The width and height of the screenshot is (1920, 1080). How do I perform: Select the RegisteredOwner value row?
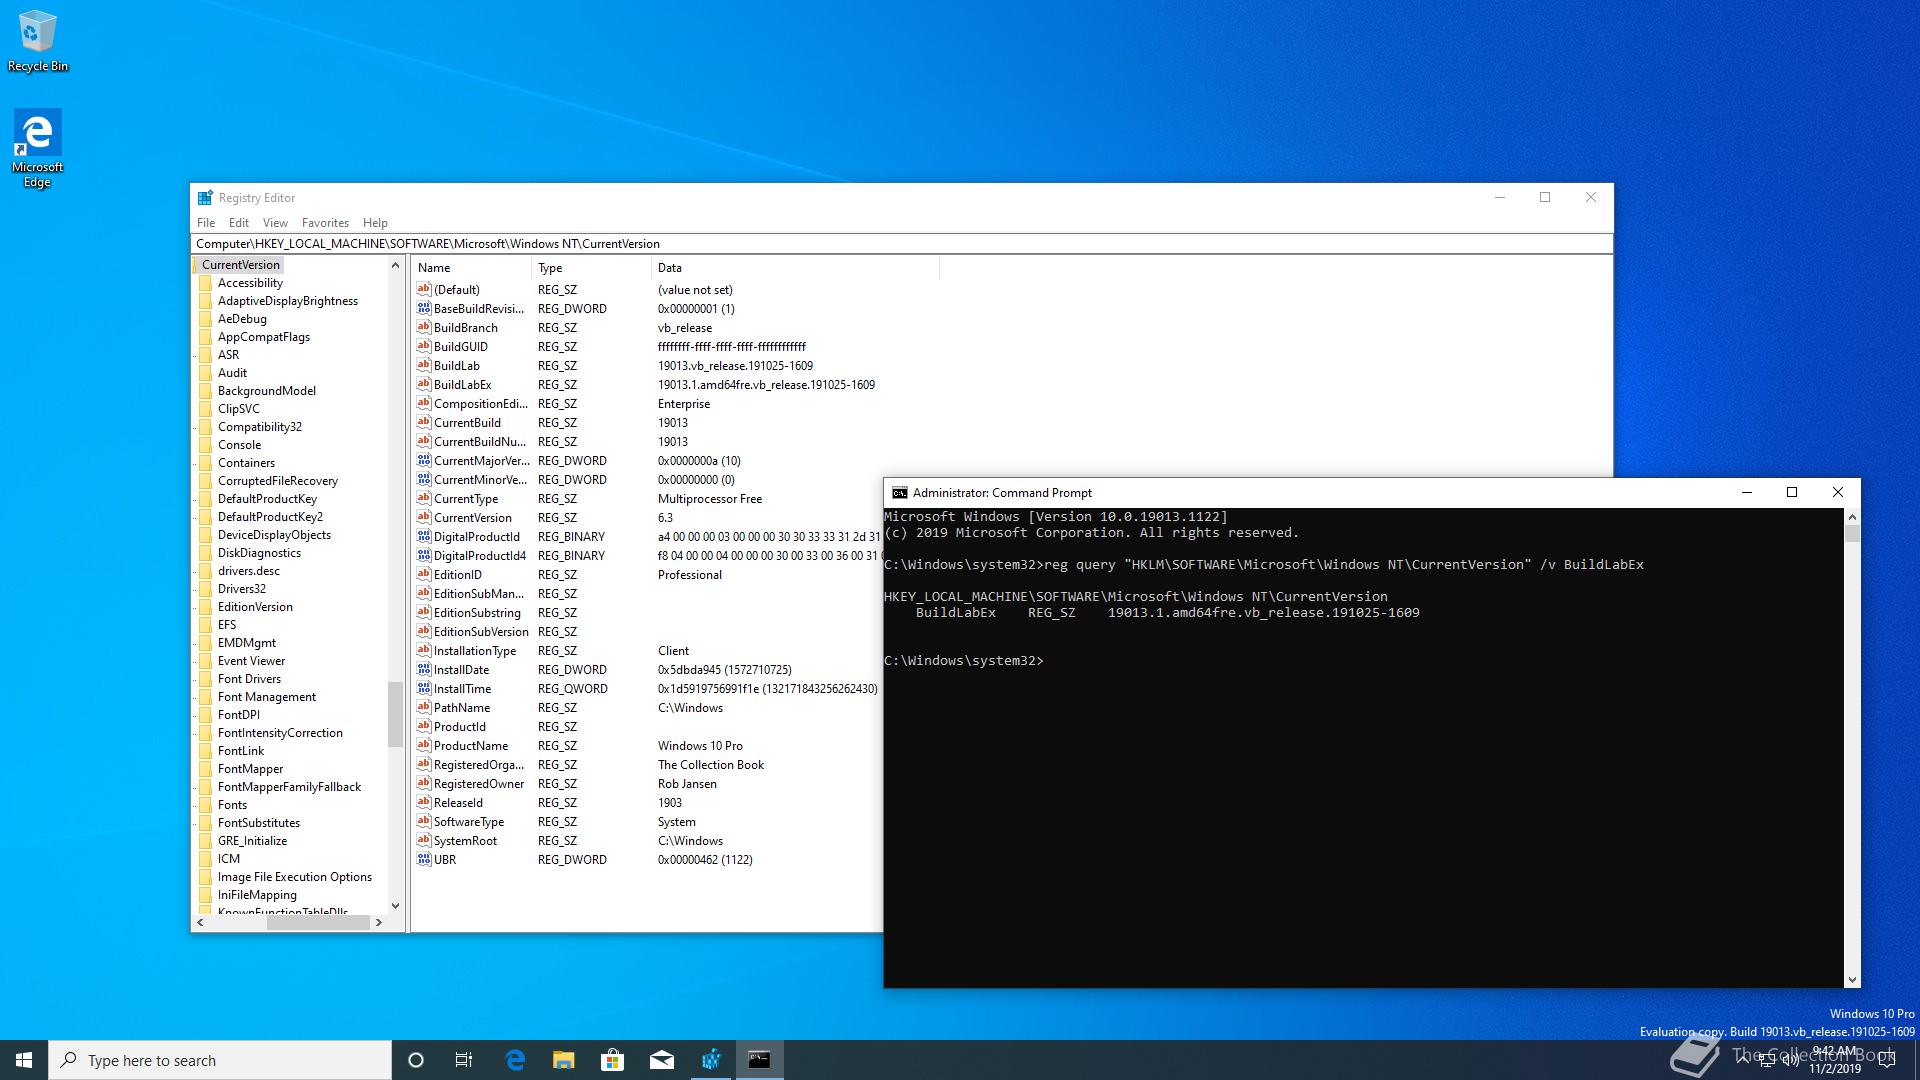tap(567, 784)
